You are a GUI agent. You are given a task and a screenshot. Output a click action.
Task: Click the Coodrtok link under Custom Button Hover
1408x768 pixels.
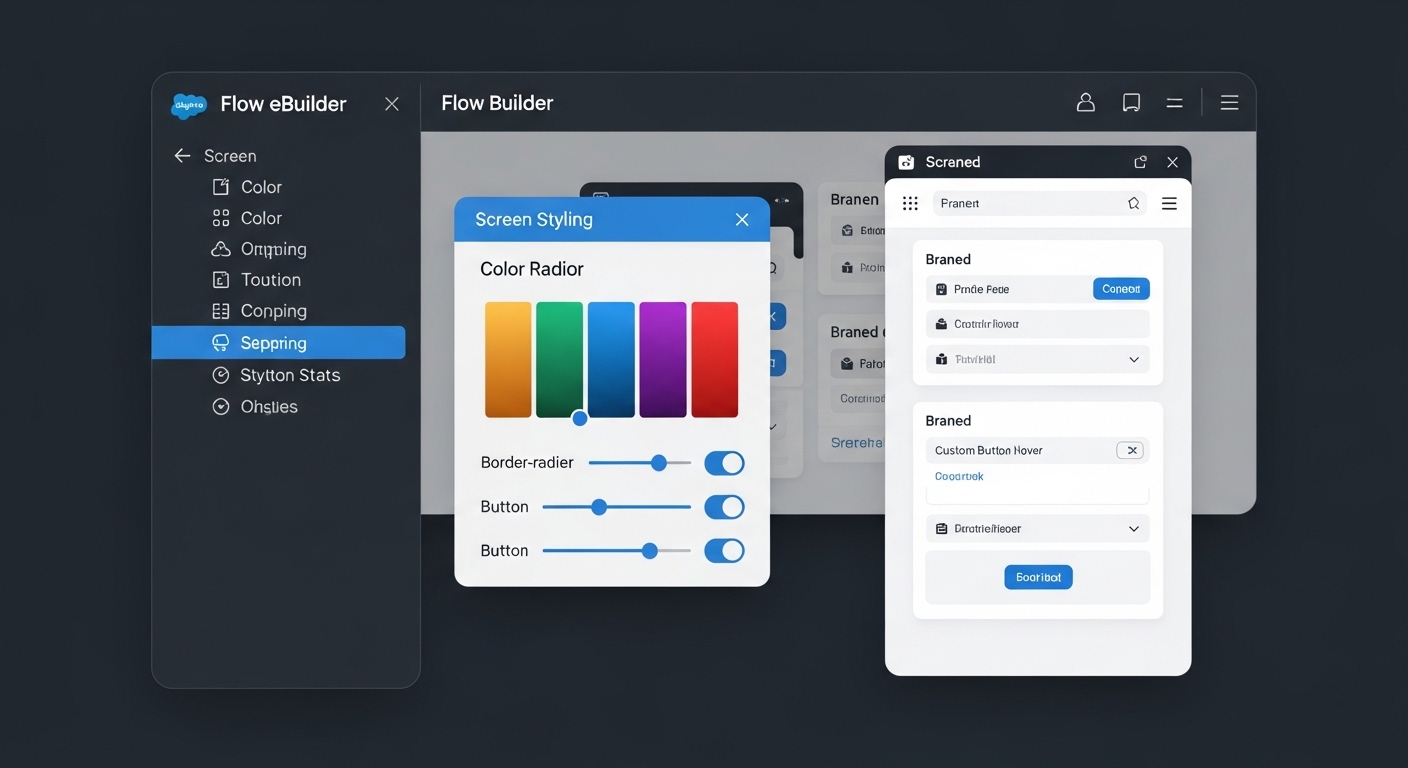958,476
